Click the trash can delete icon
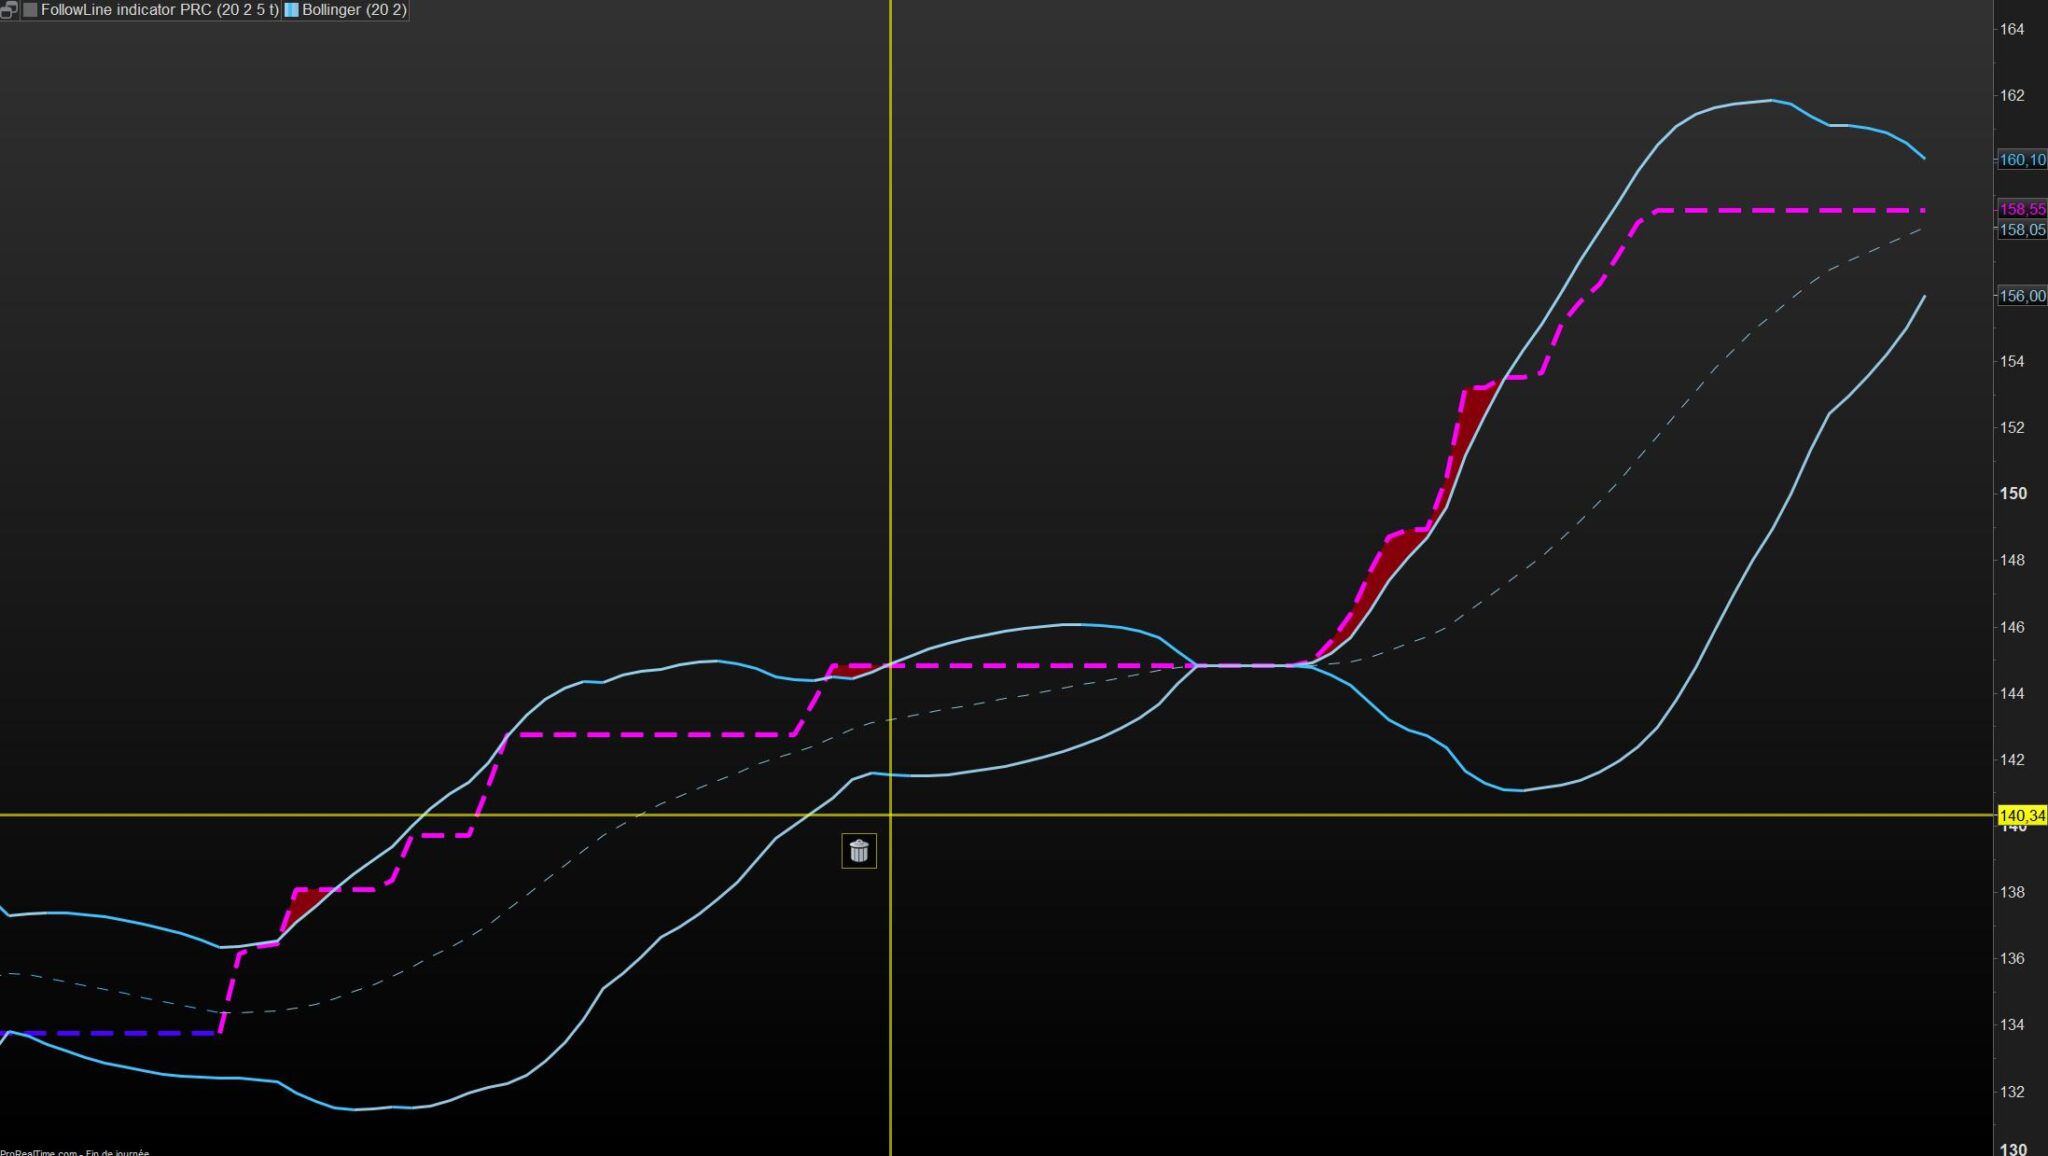Screen dimensions: 2048x1156 (858, 851)
